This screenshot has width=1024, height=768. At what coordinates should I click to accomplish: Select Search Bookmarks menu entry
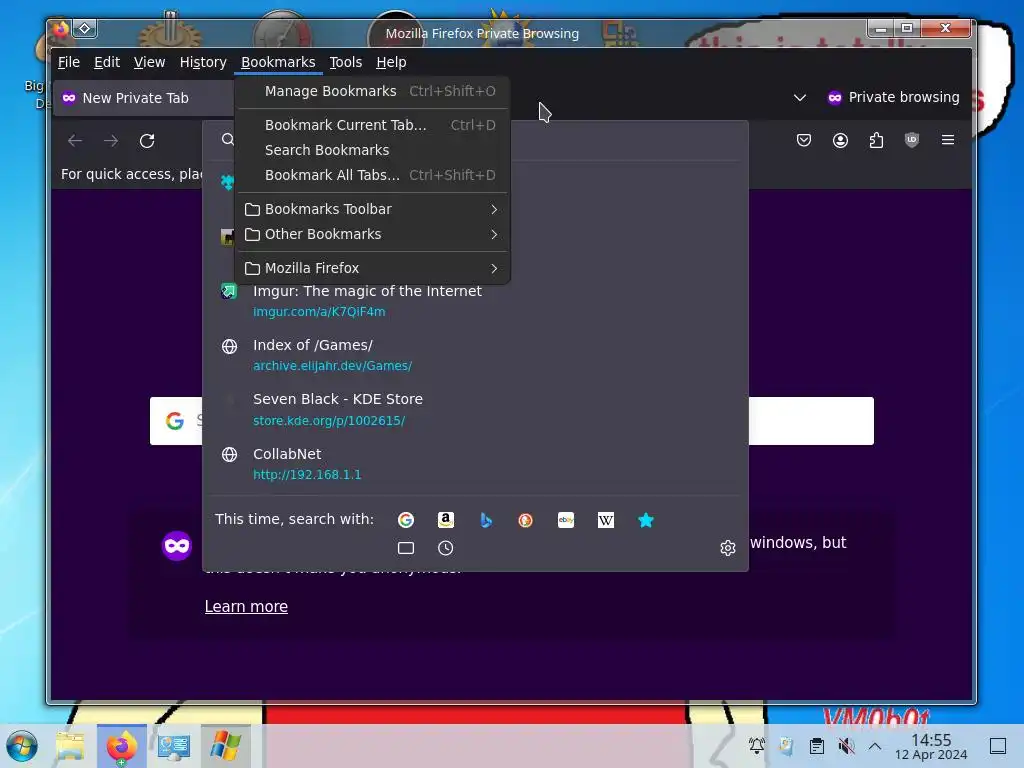pyautogui.click(x=372, y=150)
